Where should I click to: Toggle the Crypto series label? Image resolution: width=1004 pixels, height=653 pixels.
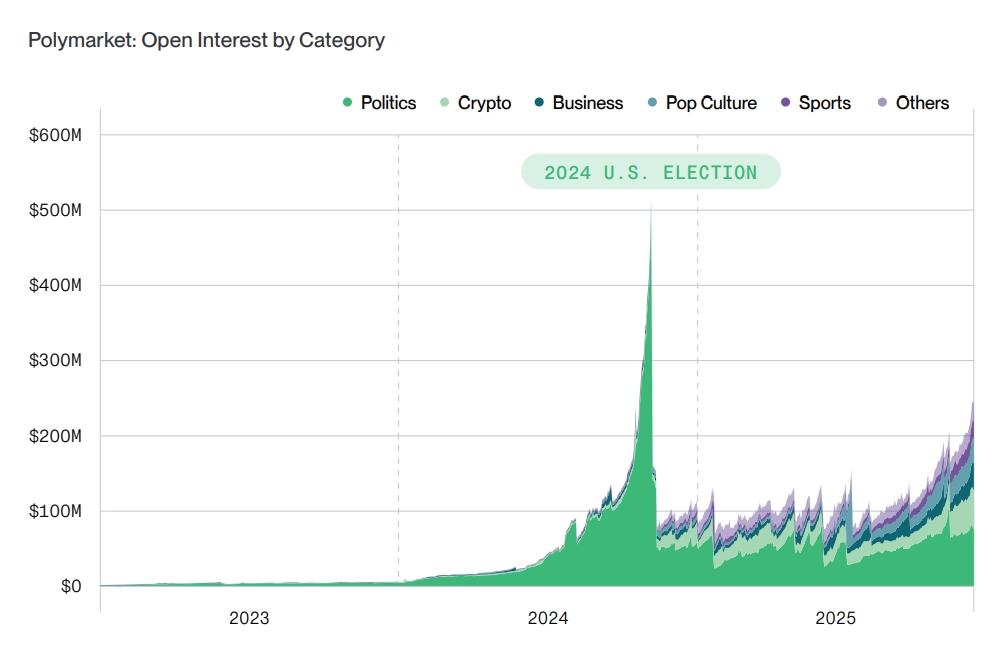tap(484, 103)
